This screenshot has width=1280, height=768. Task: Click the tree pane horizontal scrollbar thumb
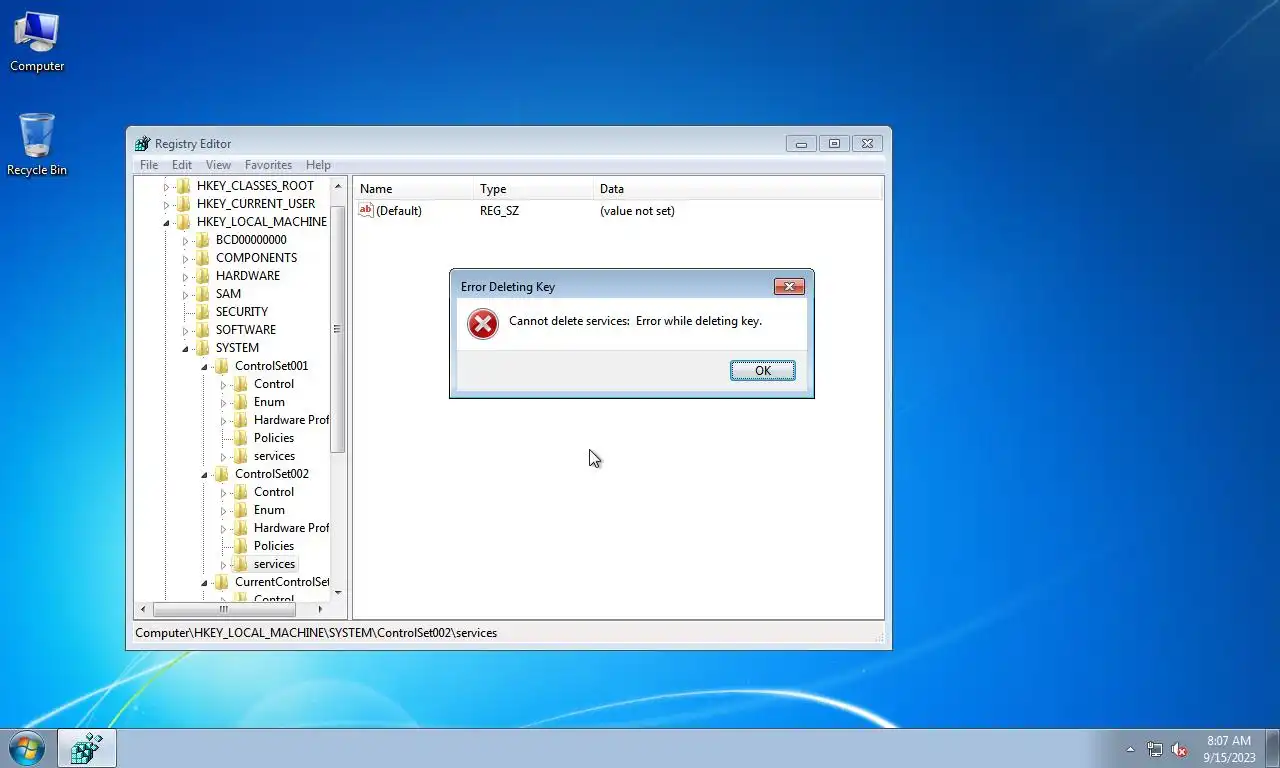[224, 608]
